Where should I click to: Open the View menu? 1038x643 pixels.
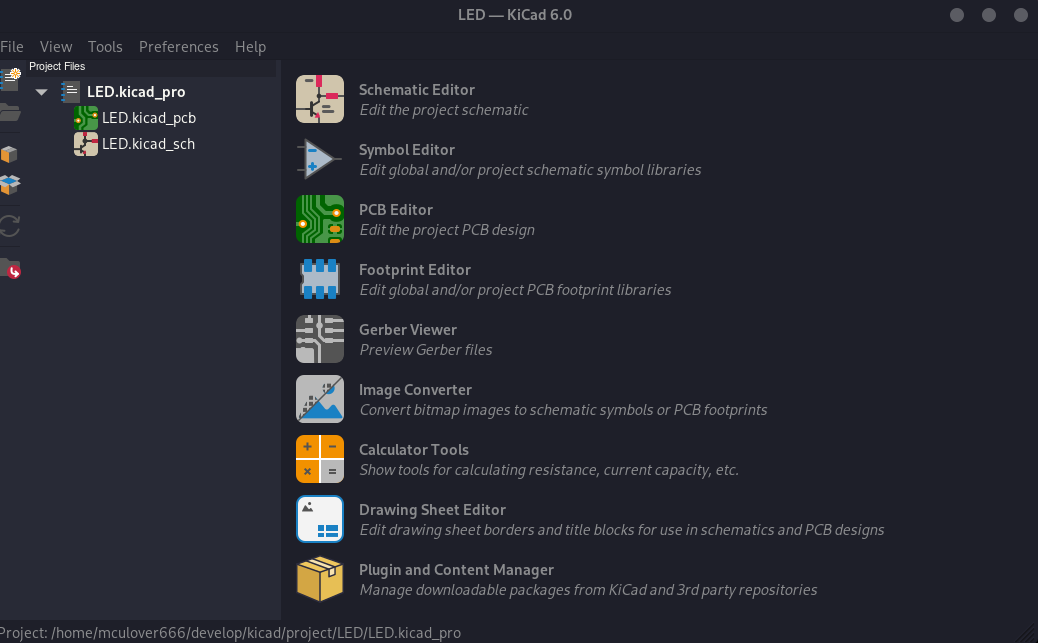coord(56,47)
